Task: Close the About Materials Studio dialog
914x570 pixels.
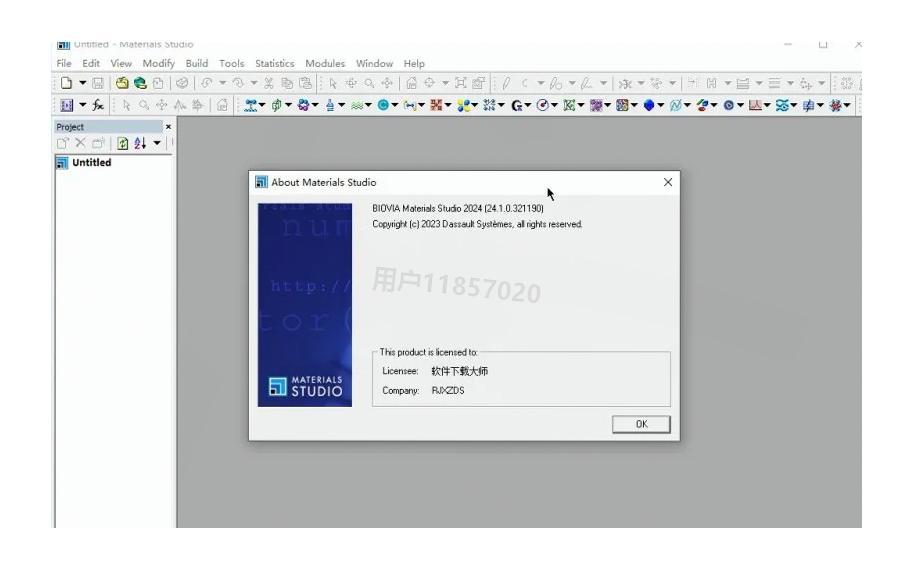Action: coord(668,182)
